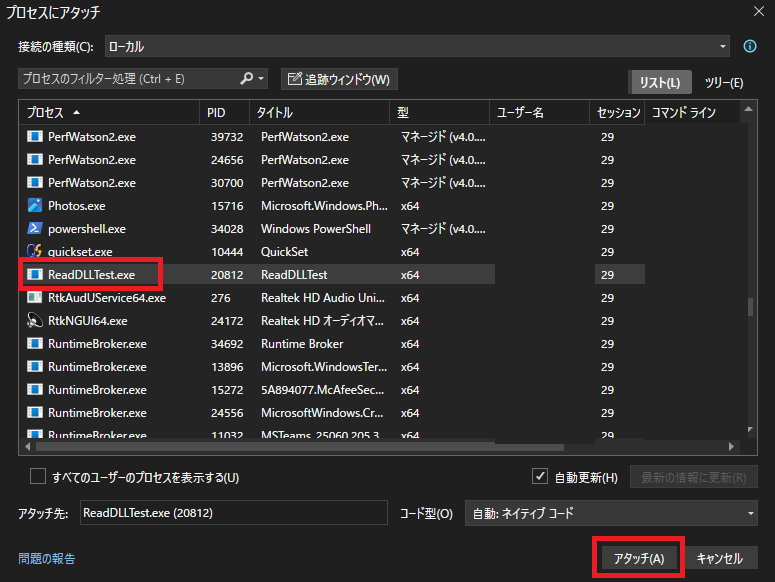The width and height of the screenshot is (775, 582).
Task: Sort by the Title column header
Action: click(x=274, y=113)
